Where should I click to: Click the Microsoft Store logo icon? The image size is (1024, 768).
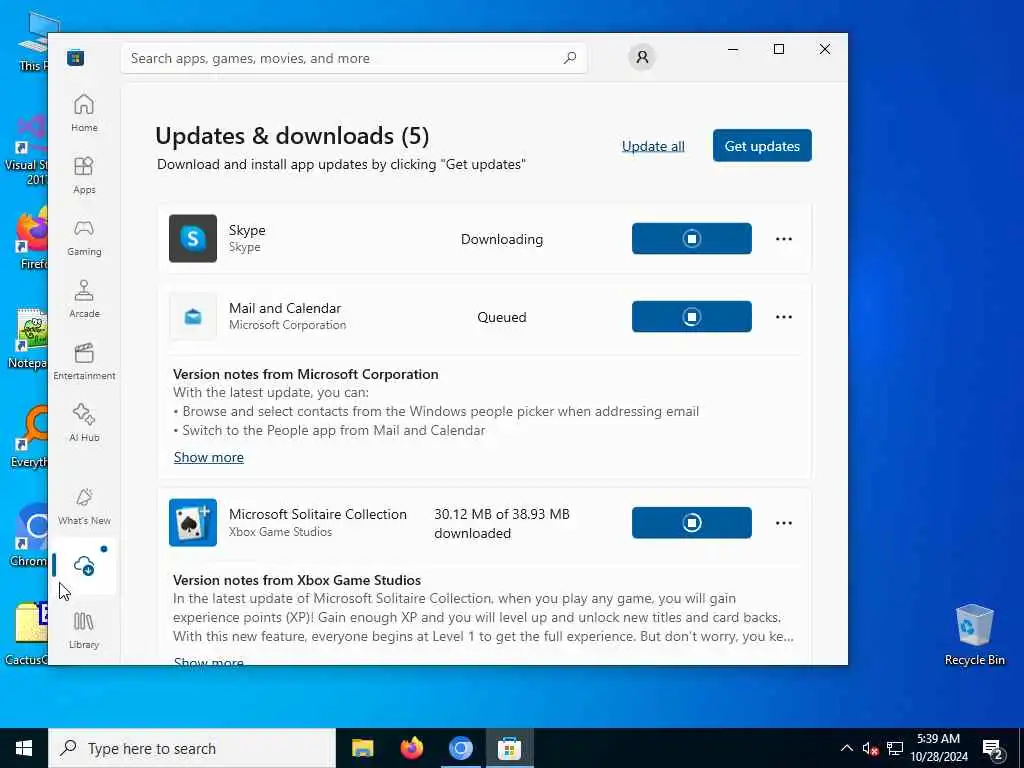pos(75,58)
